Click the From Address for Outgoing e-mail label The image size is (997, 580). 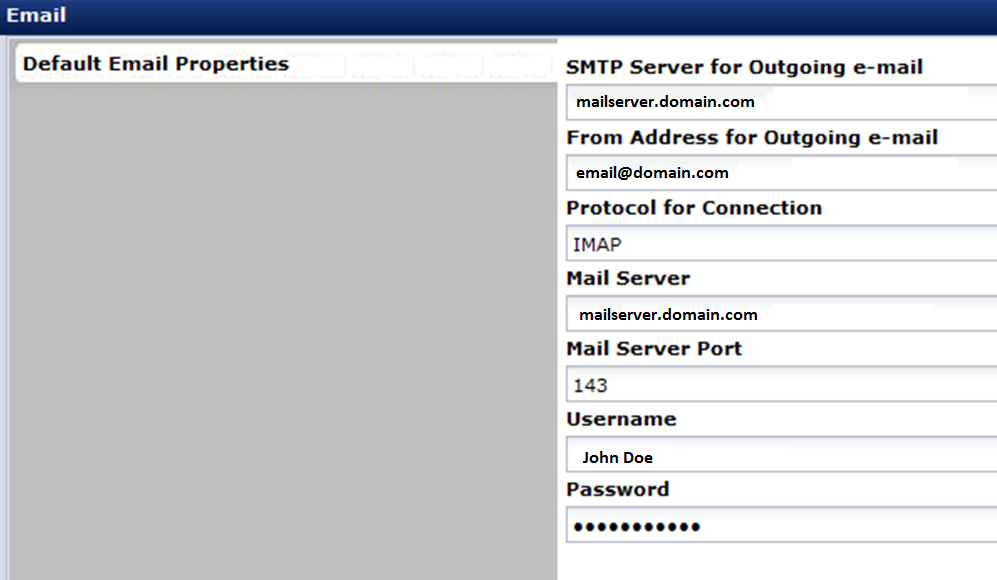tap(752, 137)
